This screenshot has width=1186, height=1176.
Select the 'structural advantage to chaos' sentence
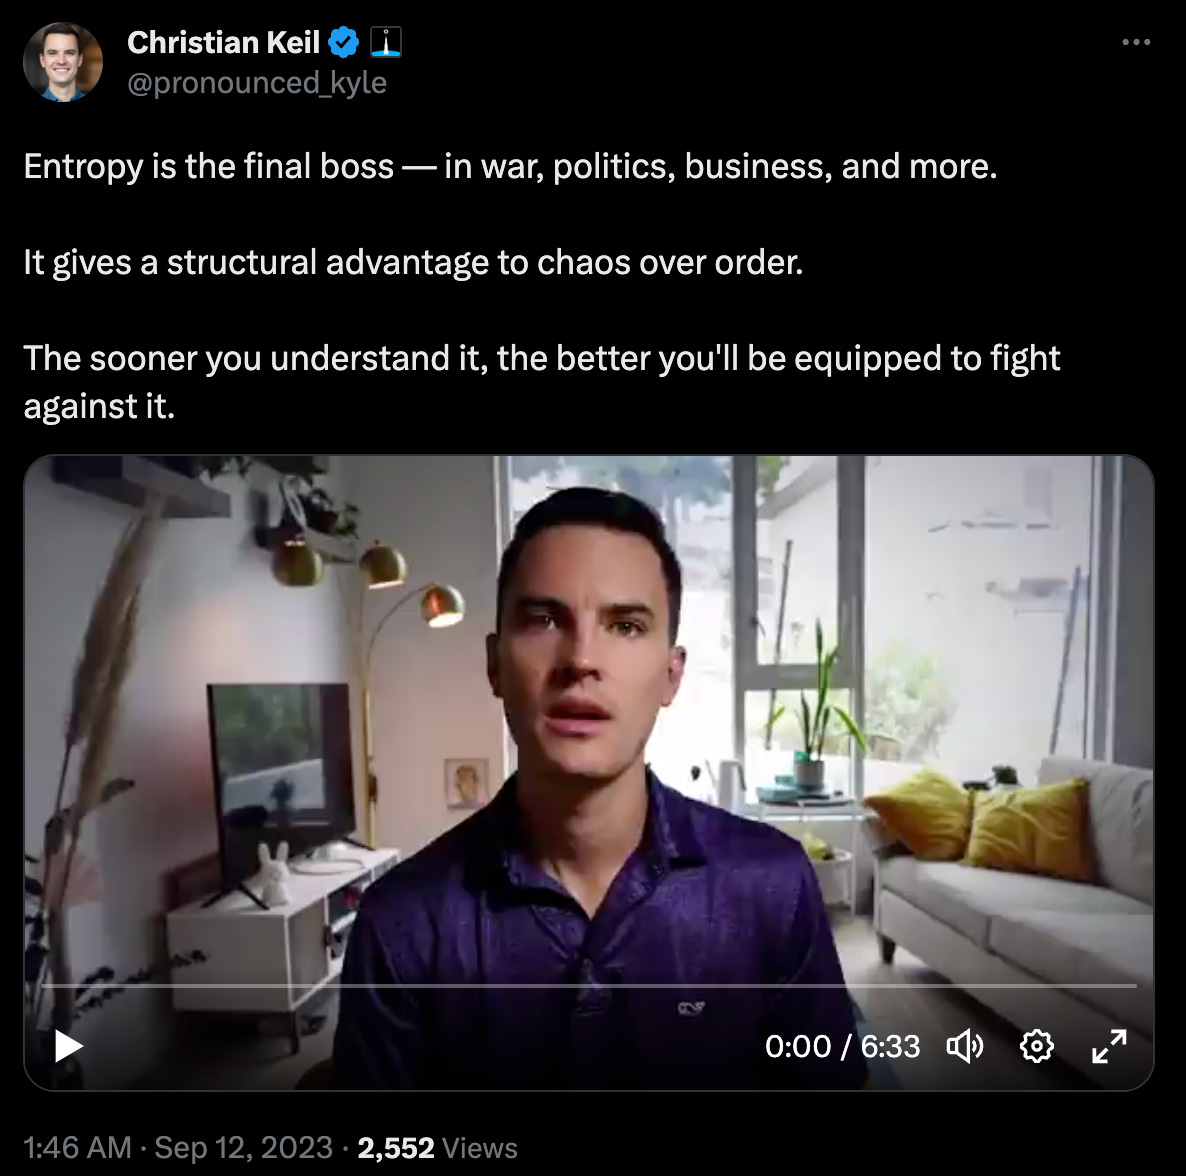pyautogui.click(x=414, y=262)
